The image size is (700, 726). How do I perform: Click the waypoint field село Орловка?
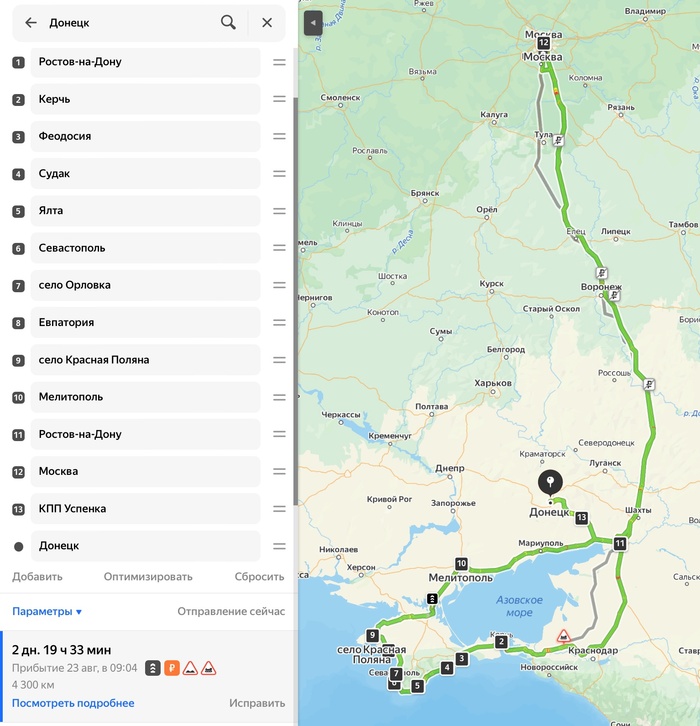[145, 285]
